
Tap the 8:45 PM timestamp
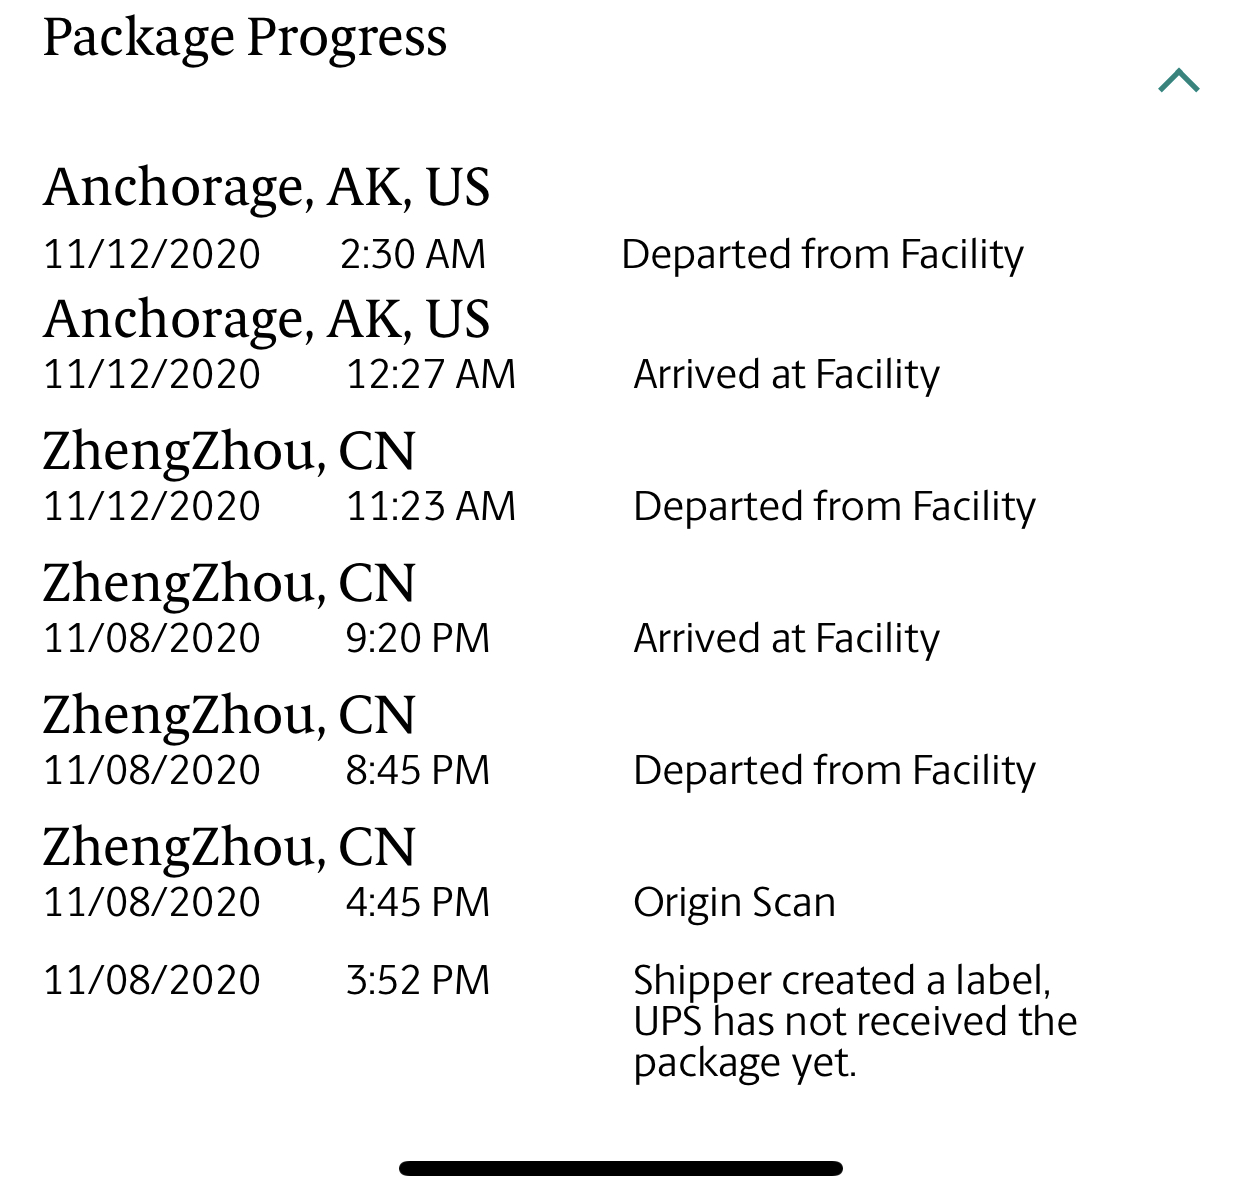(x=417, y=771)
